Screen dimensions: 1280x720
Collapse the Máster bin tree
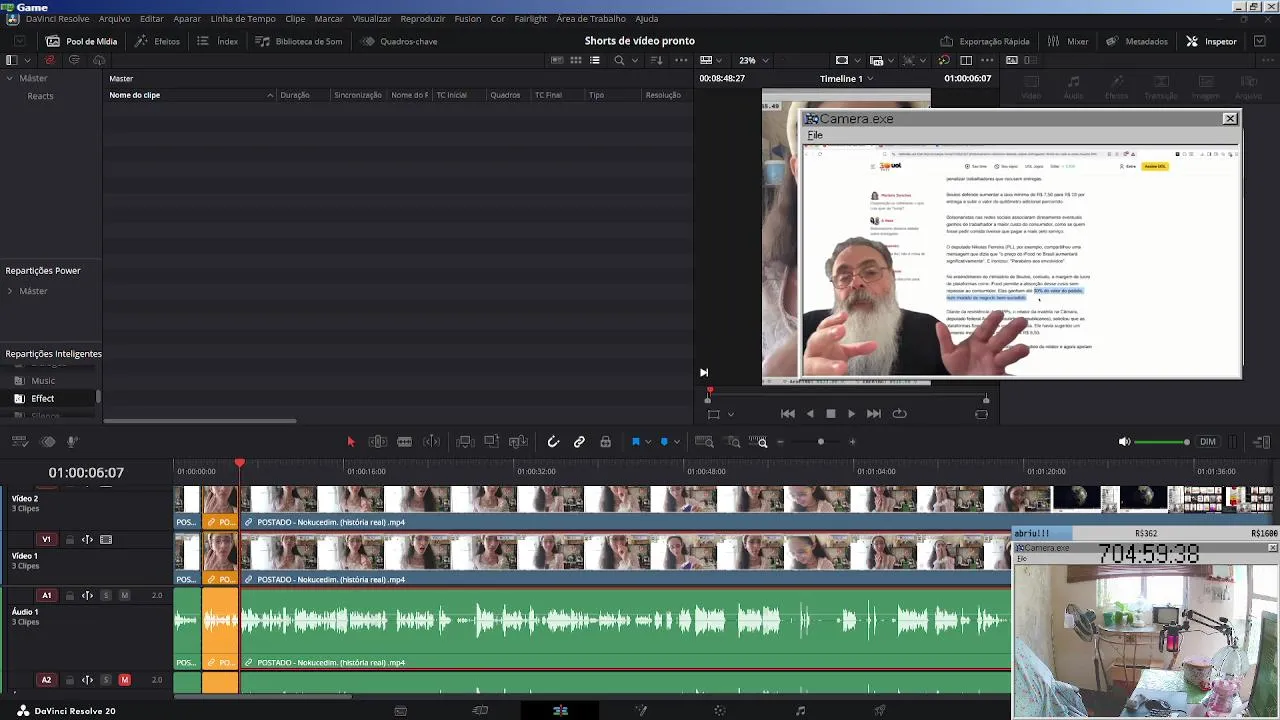tap(9, 78)
